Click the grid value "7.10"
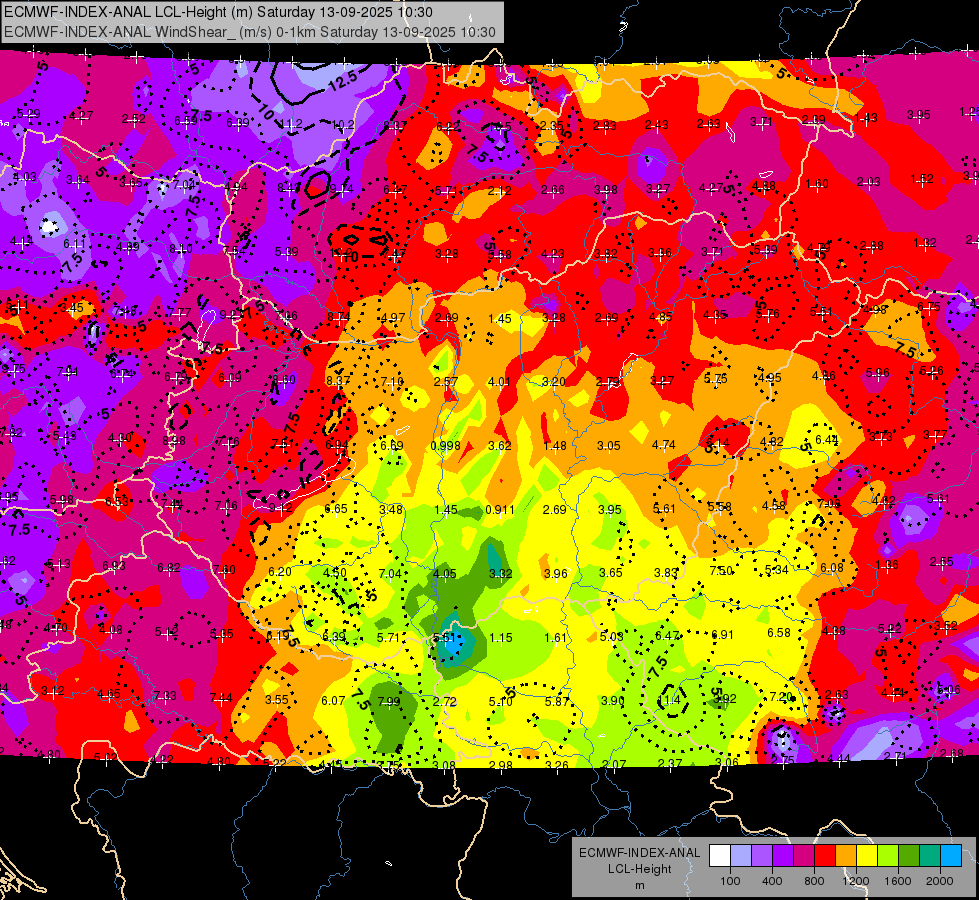This screenshot has height=900, width=979. (392, 381)
